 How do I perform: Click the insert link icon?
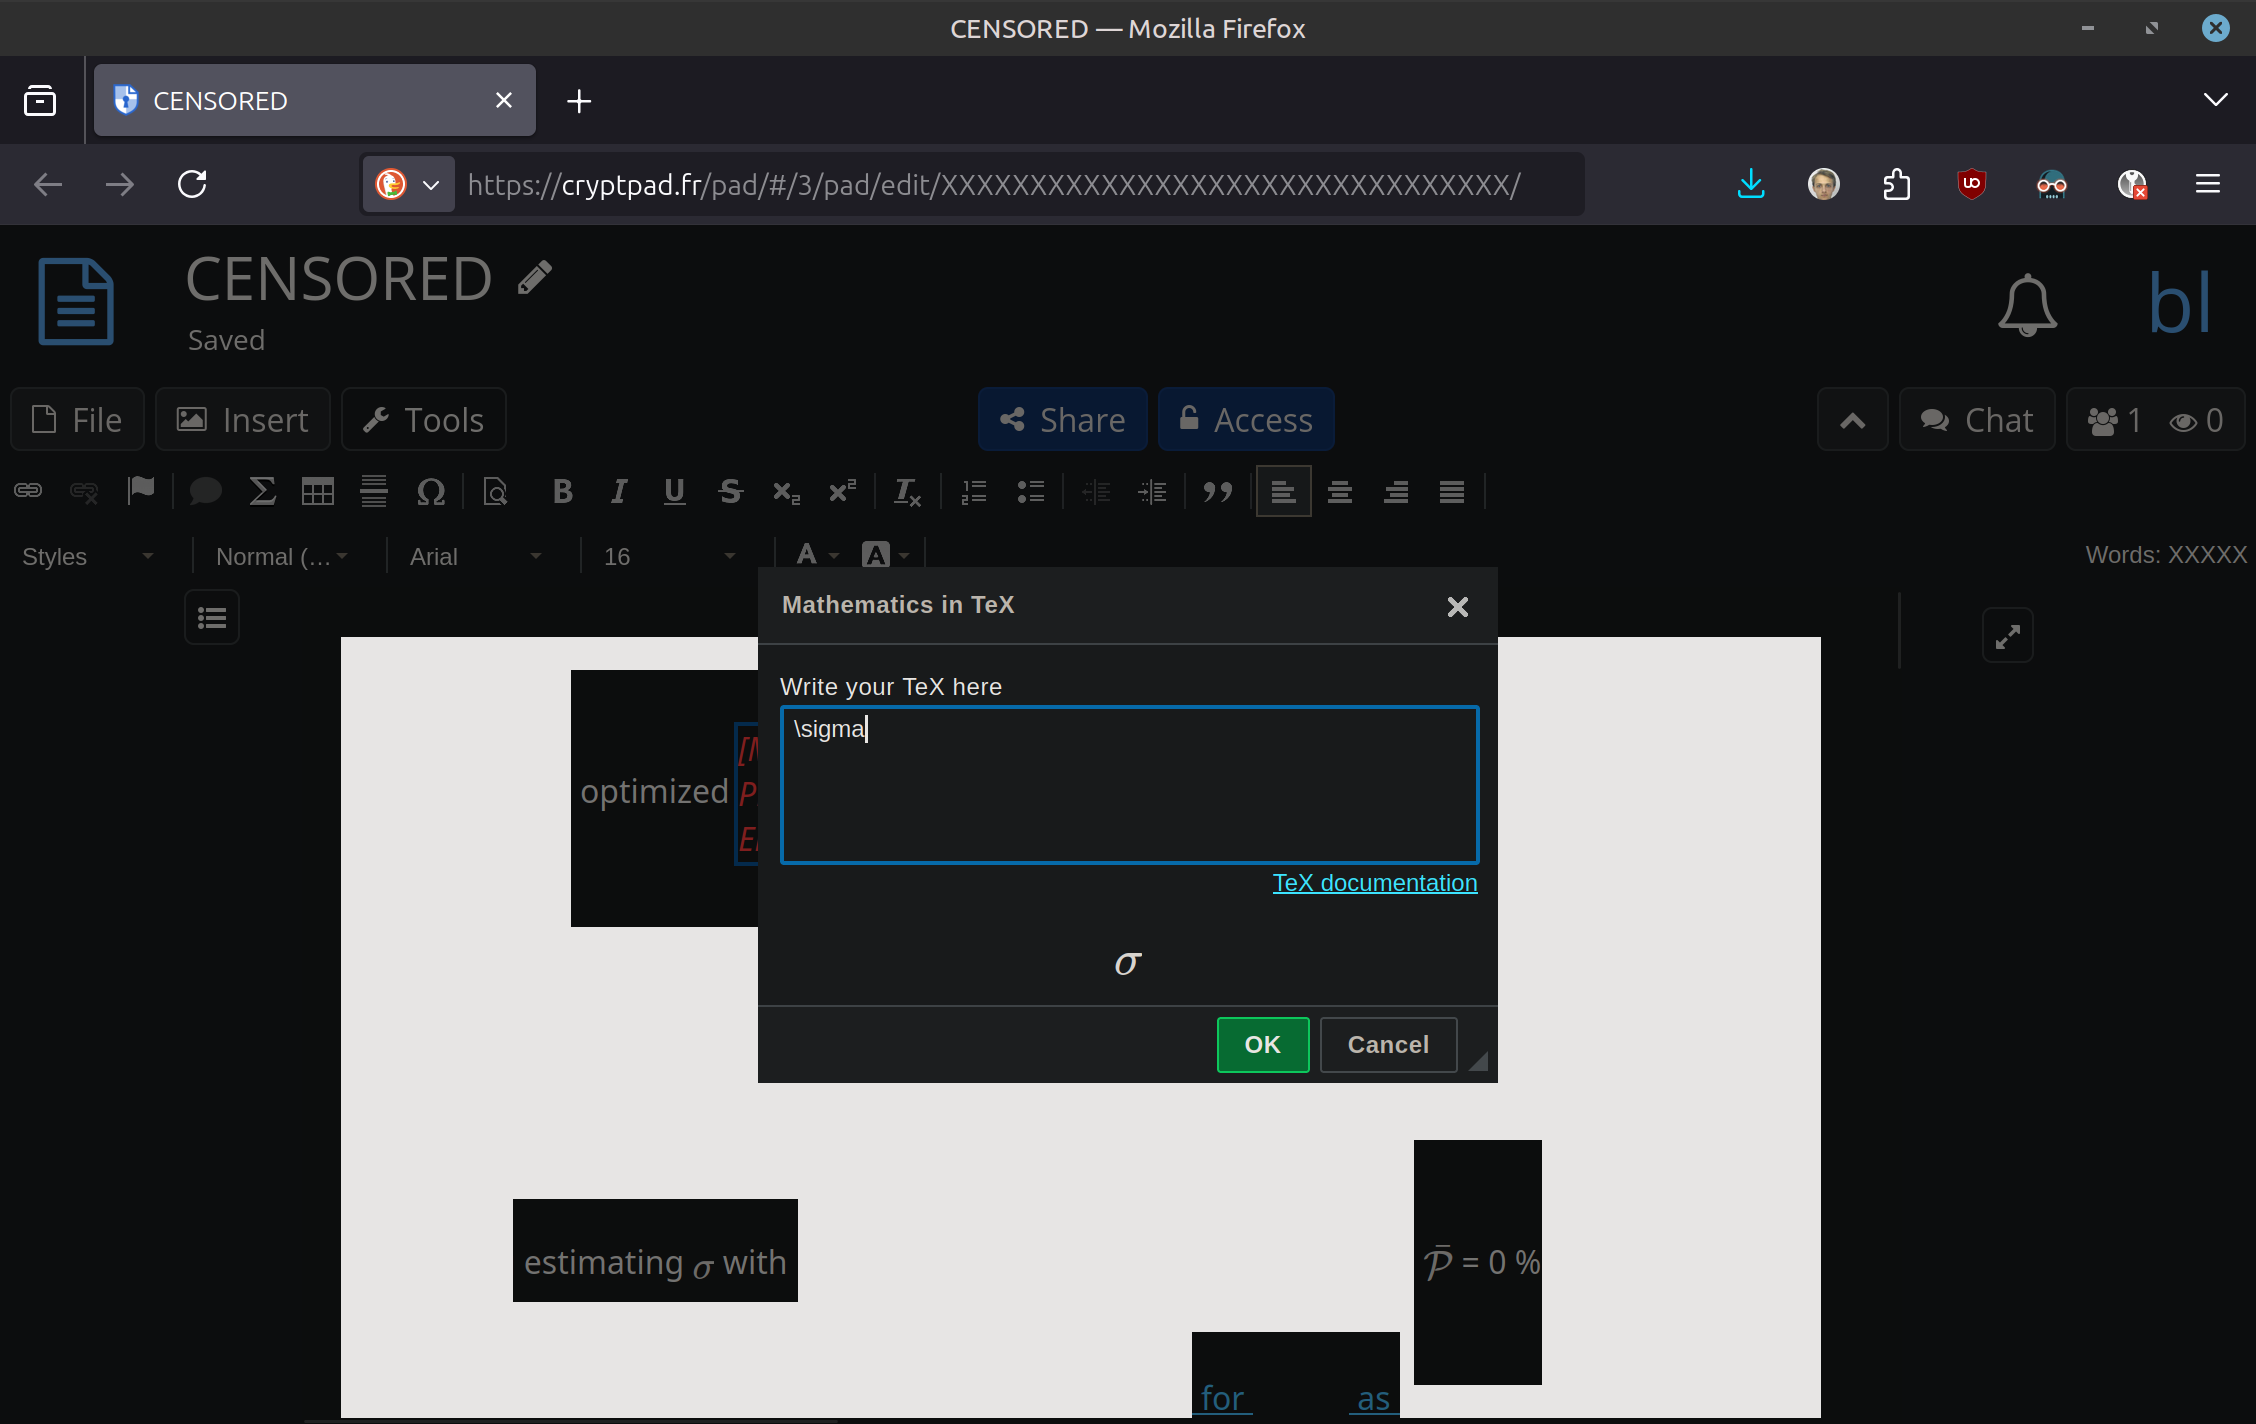click(28, 491)
